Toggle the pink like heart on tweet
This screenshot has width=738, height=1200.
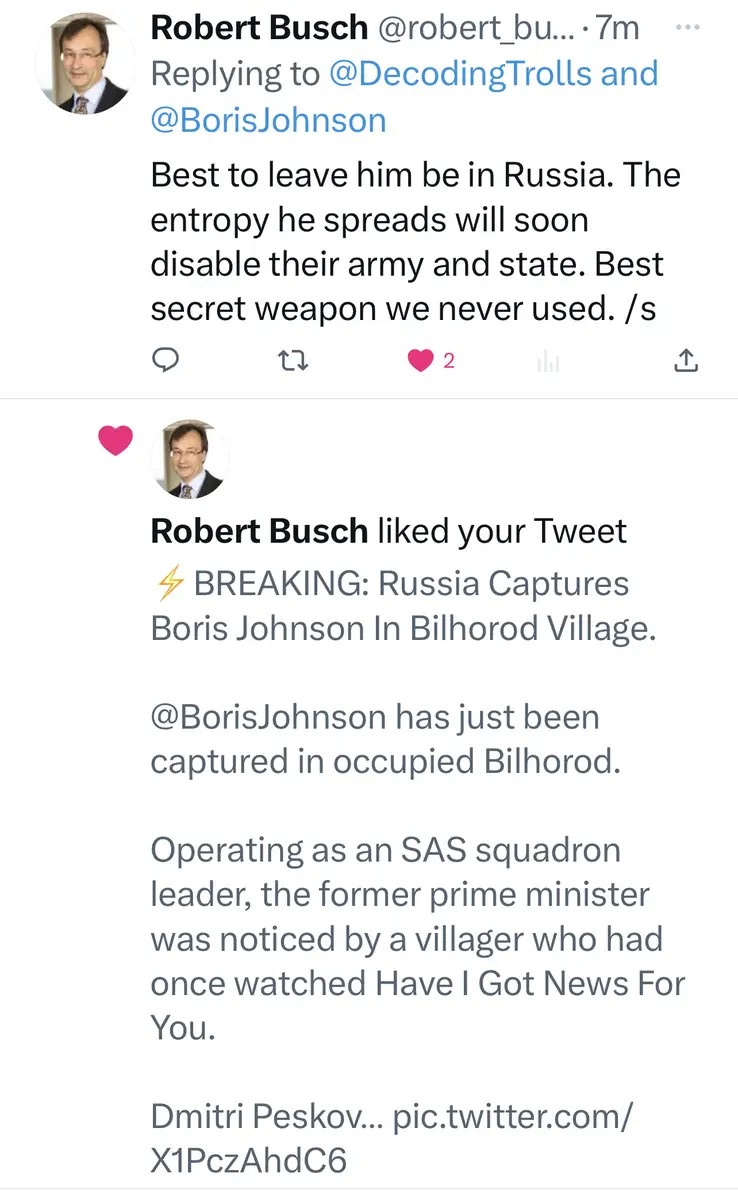420,361
